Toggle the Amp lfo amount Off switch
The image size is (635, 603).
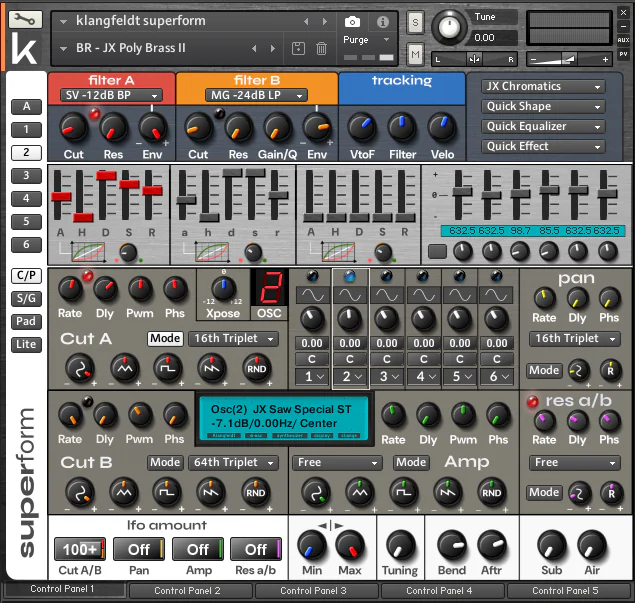tap(198, 549)
